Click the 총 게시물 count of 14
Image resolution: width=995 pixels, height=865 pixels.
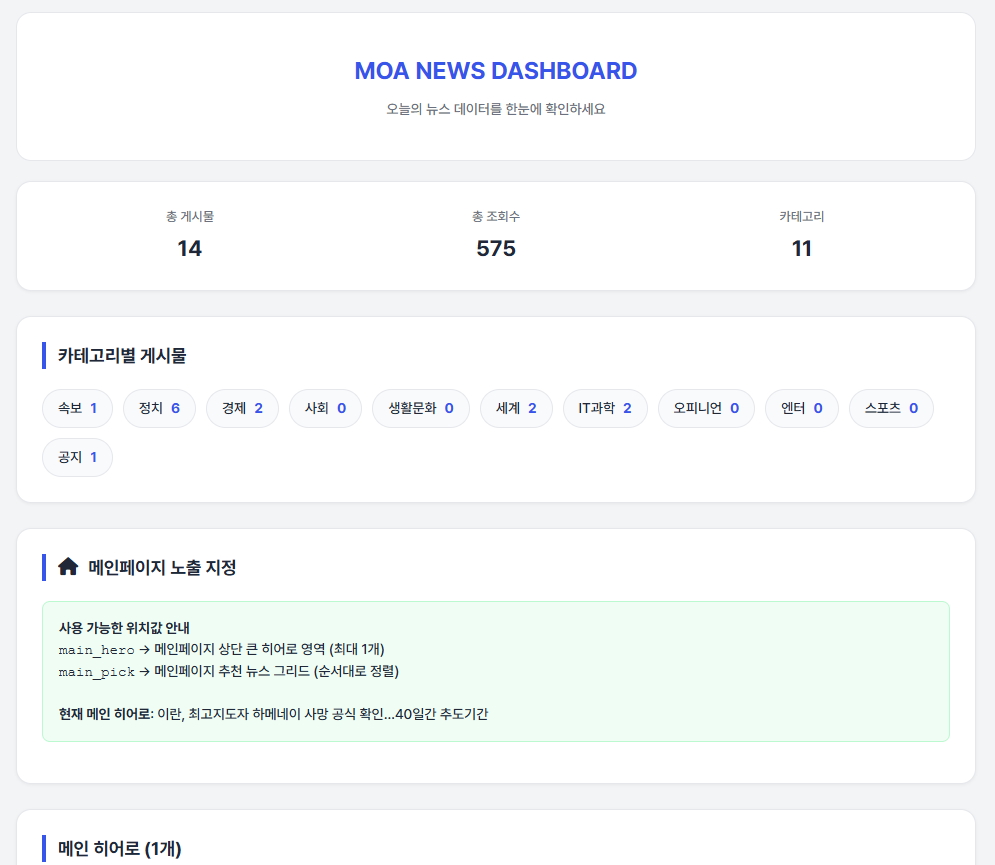coord(190,249)
